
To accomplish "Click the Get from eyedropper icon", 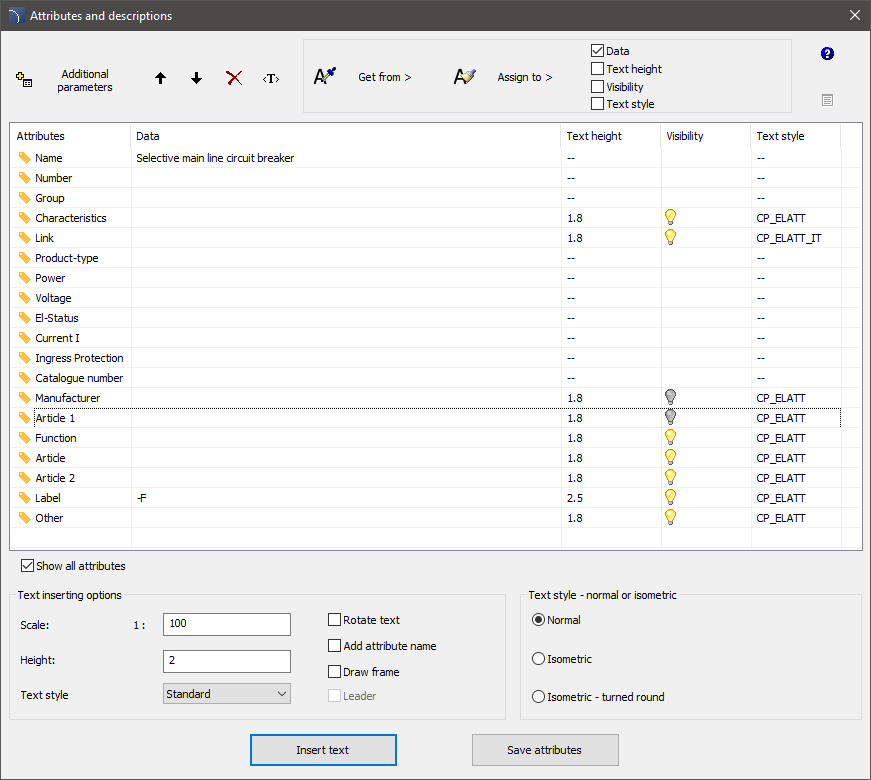I will (x=325, y=77).
